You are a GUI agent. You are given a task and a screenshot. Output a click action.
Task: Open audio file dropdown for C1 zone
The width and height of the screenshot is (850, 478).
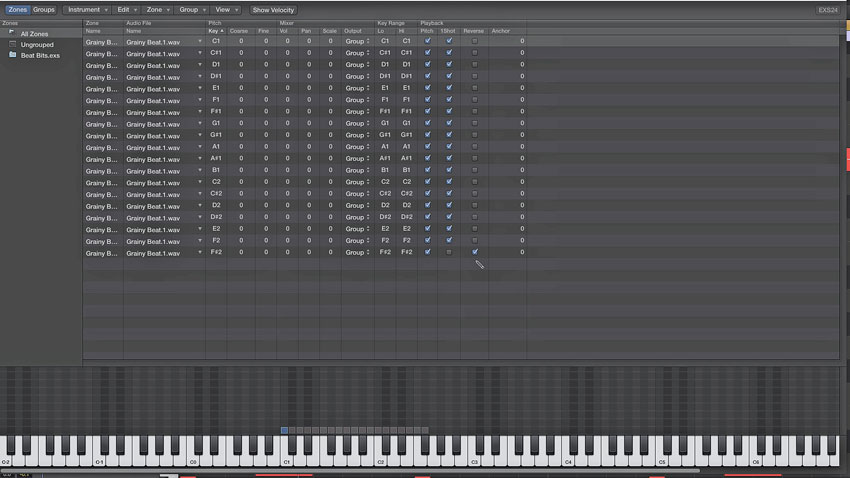click(x=199, y=42)
